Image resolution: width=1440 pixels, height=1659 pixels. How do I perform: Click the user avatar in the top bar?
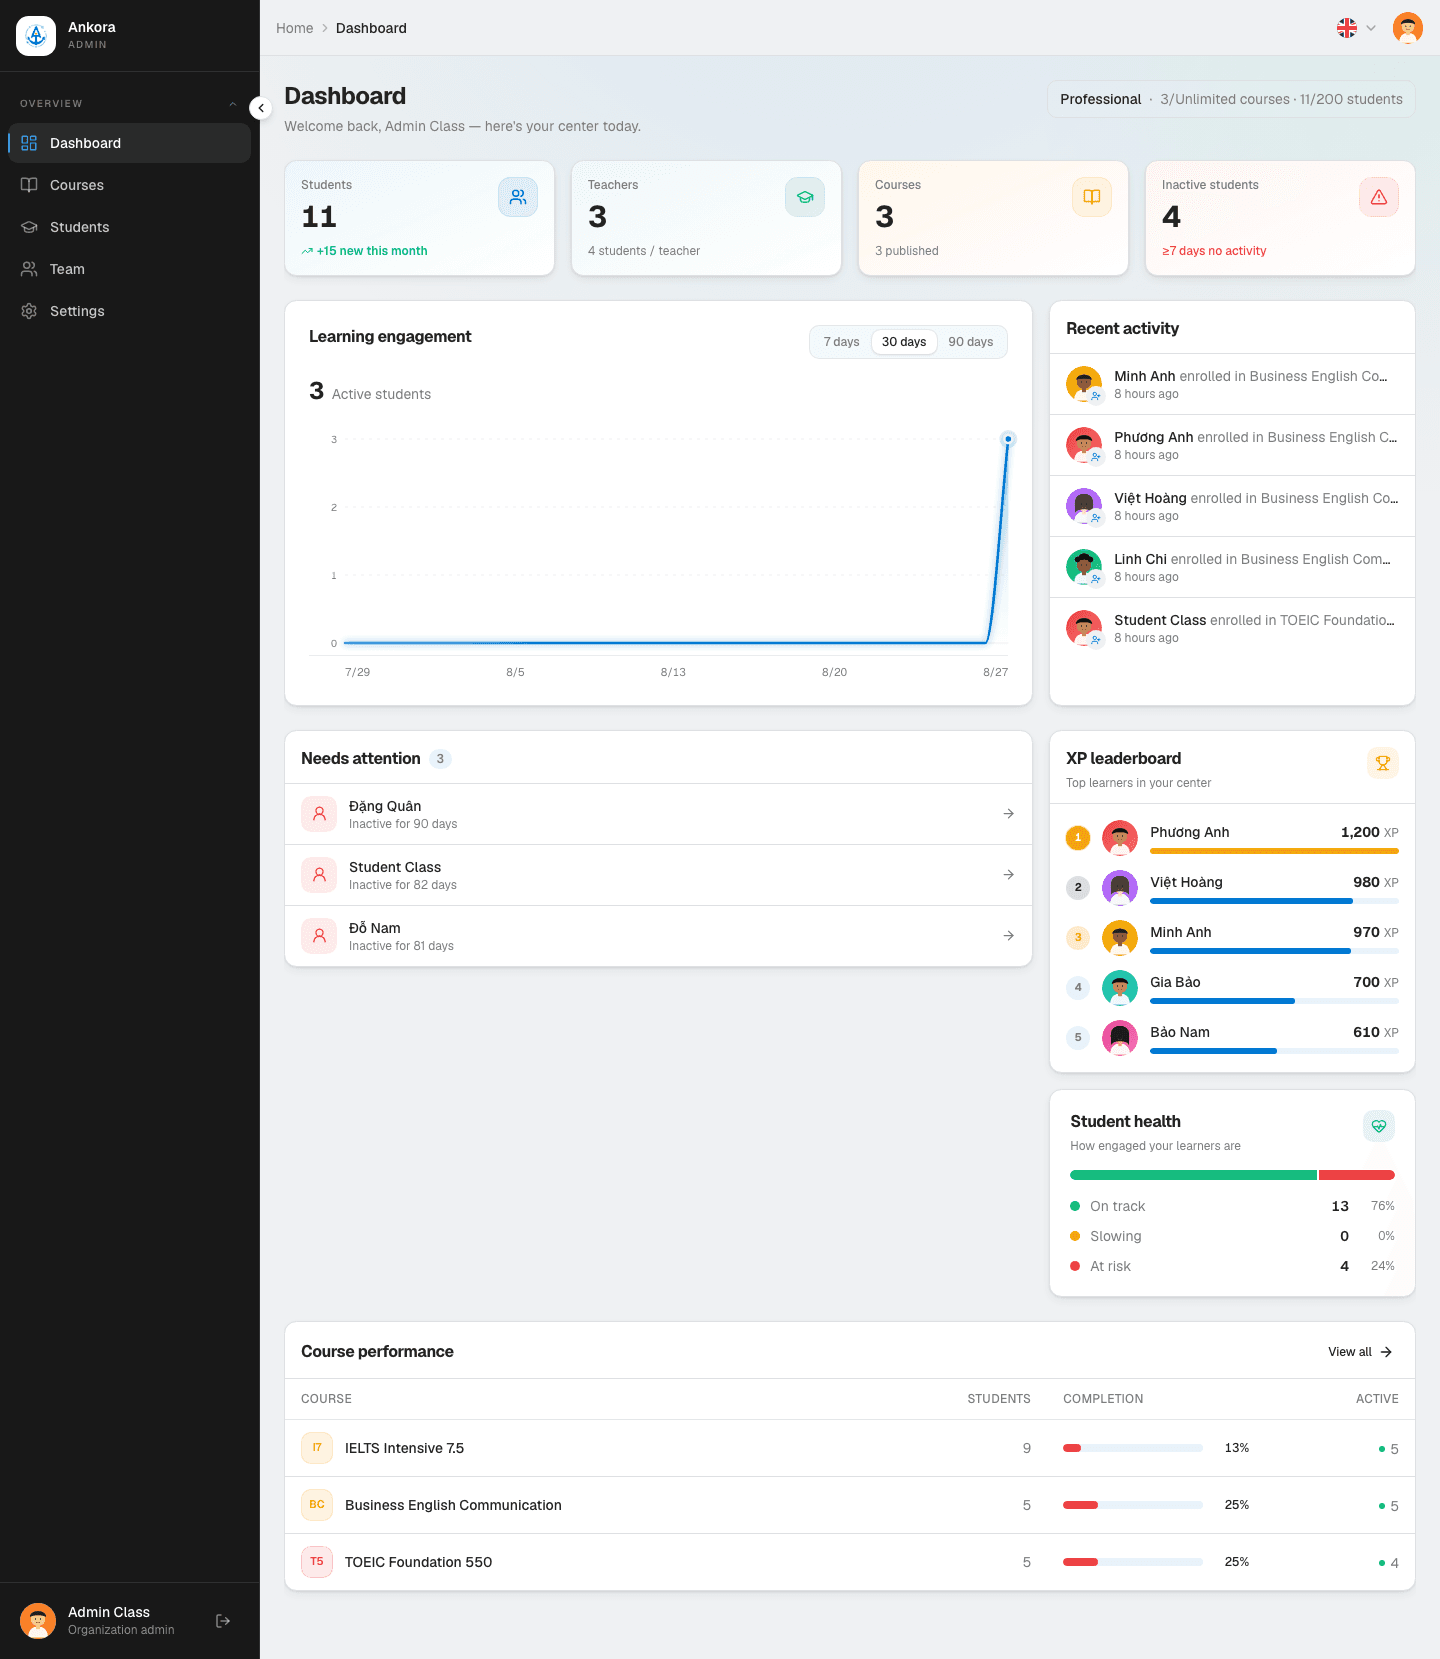tap(1408, 28)
